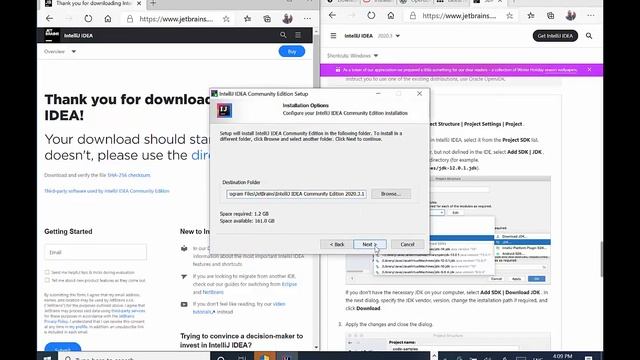This screenshot has width=640, height=360.
Task: Open Collections in left browser
Action: pos(267,19)
